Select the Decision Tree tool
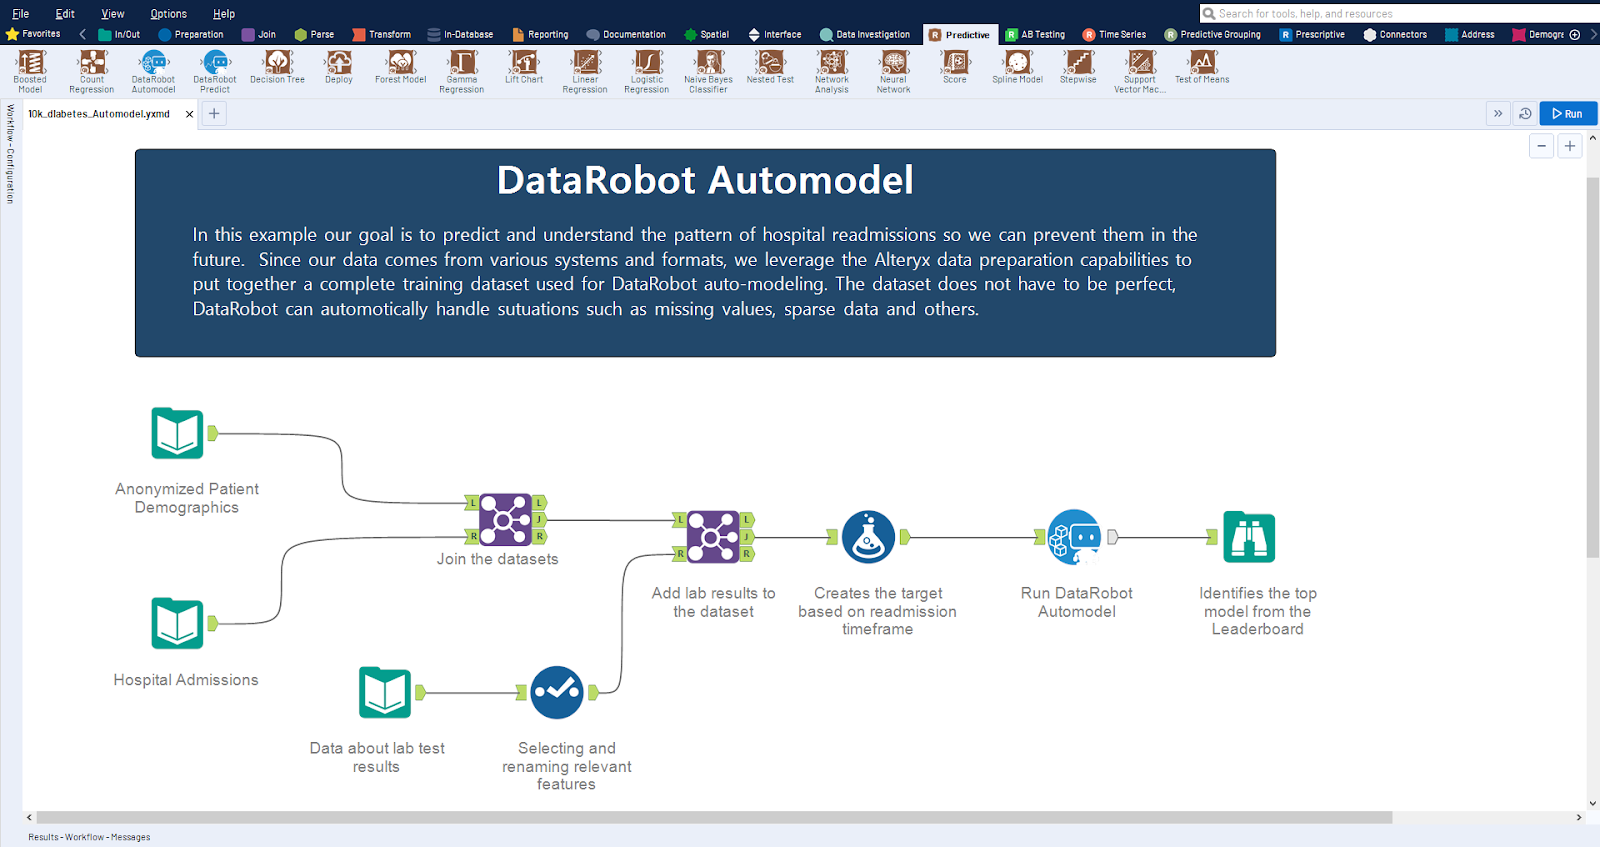 pyautogui.click(x=277, y=67)
